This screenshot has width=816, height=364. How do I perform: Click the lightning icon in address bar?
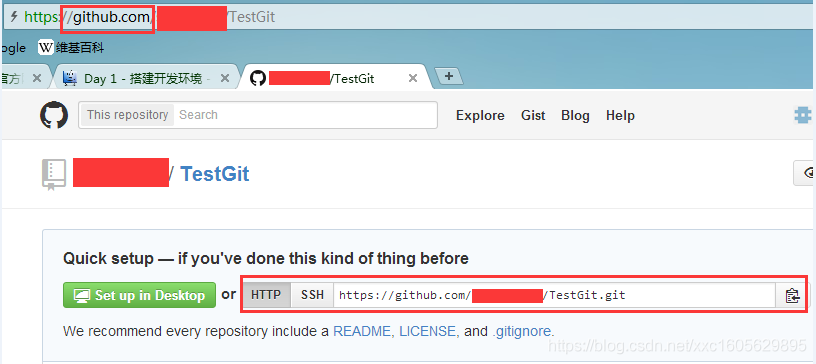14,17
